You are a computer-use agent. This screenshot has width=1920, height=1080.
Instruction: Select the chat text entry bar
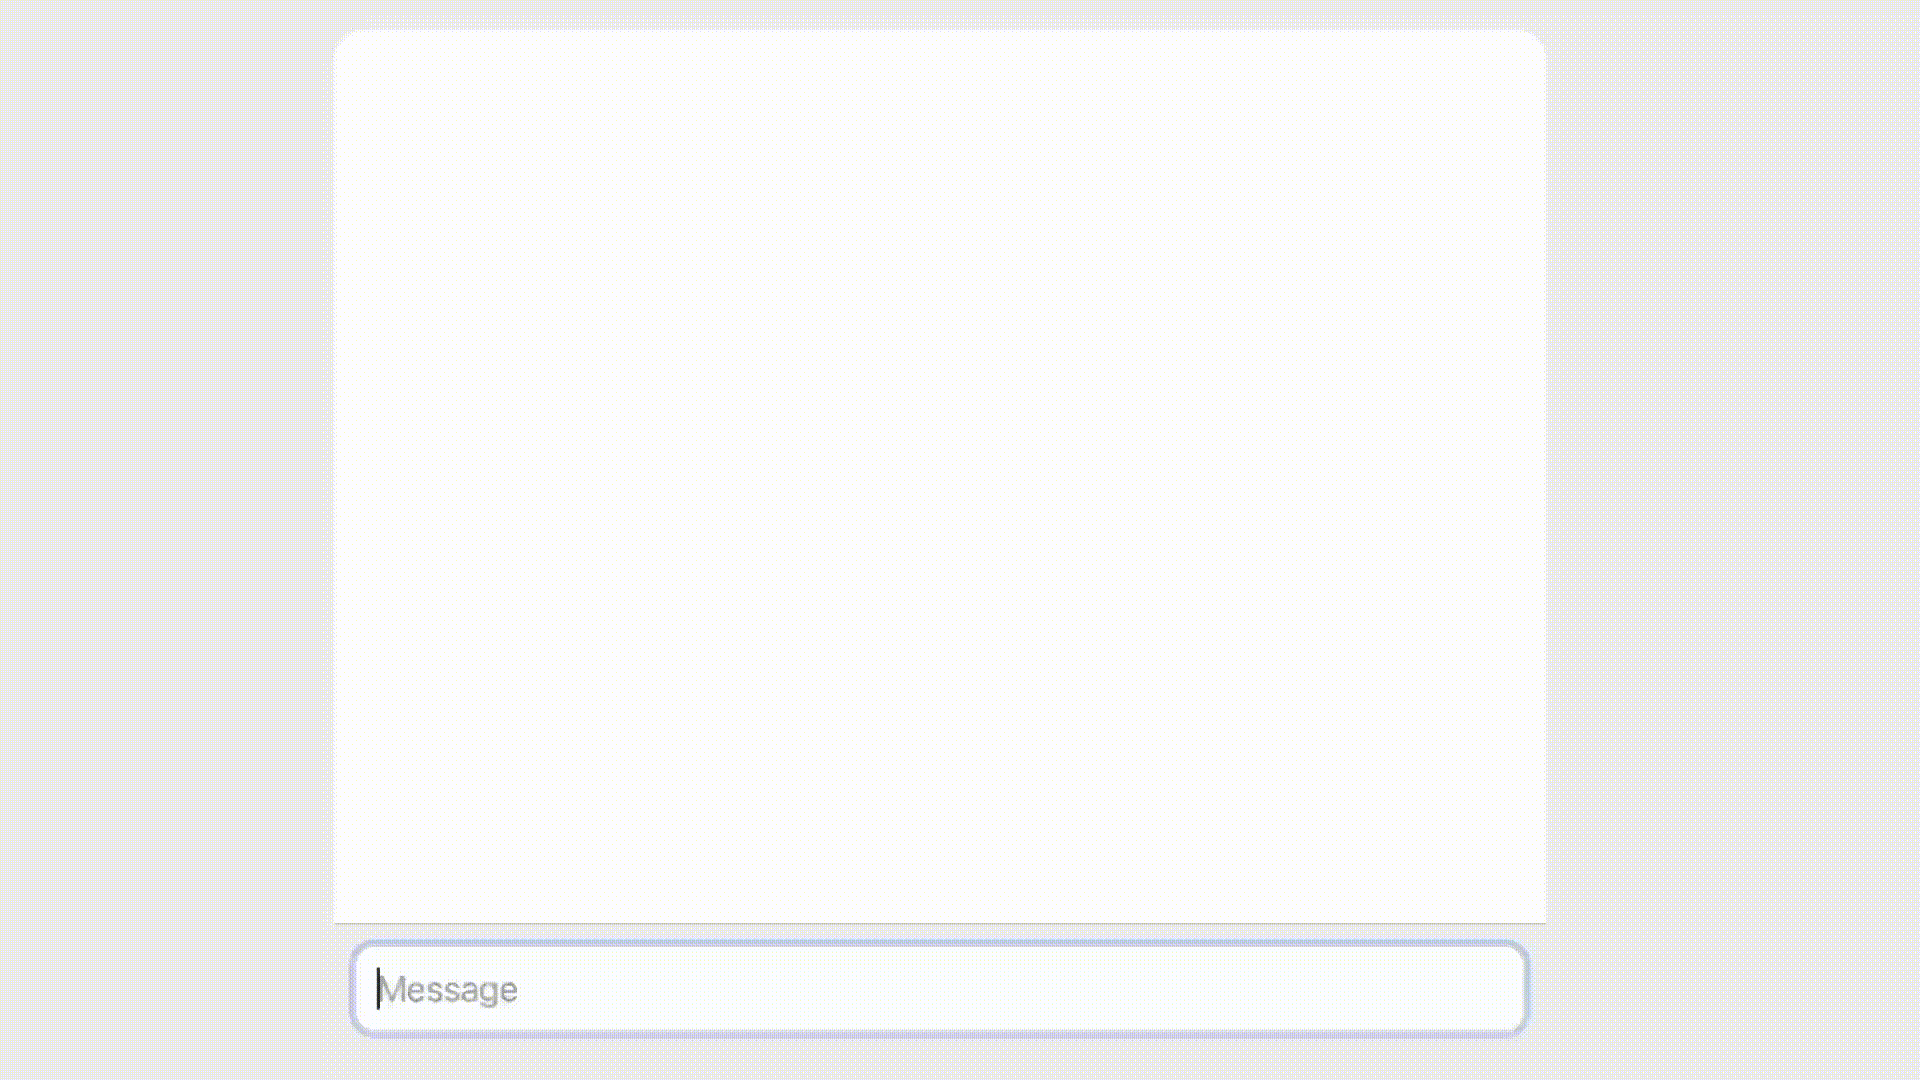939,989
